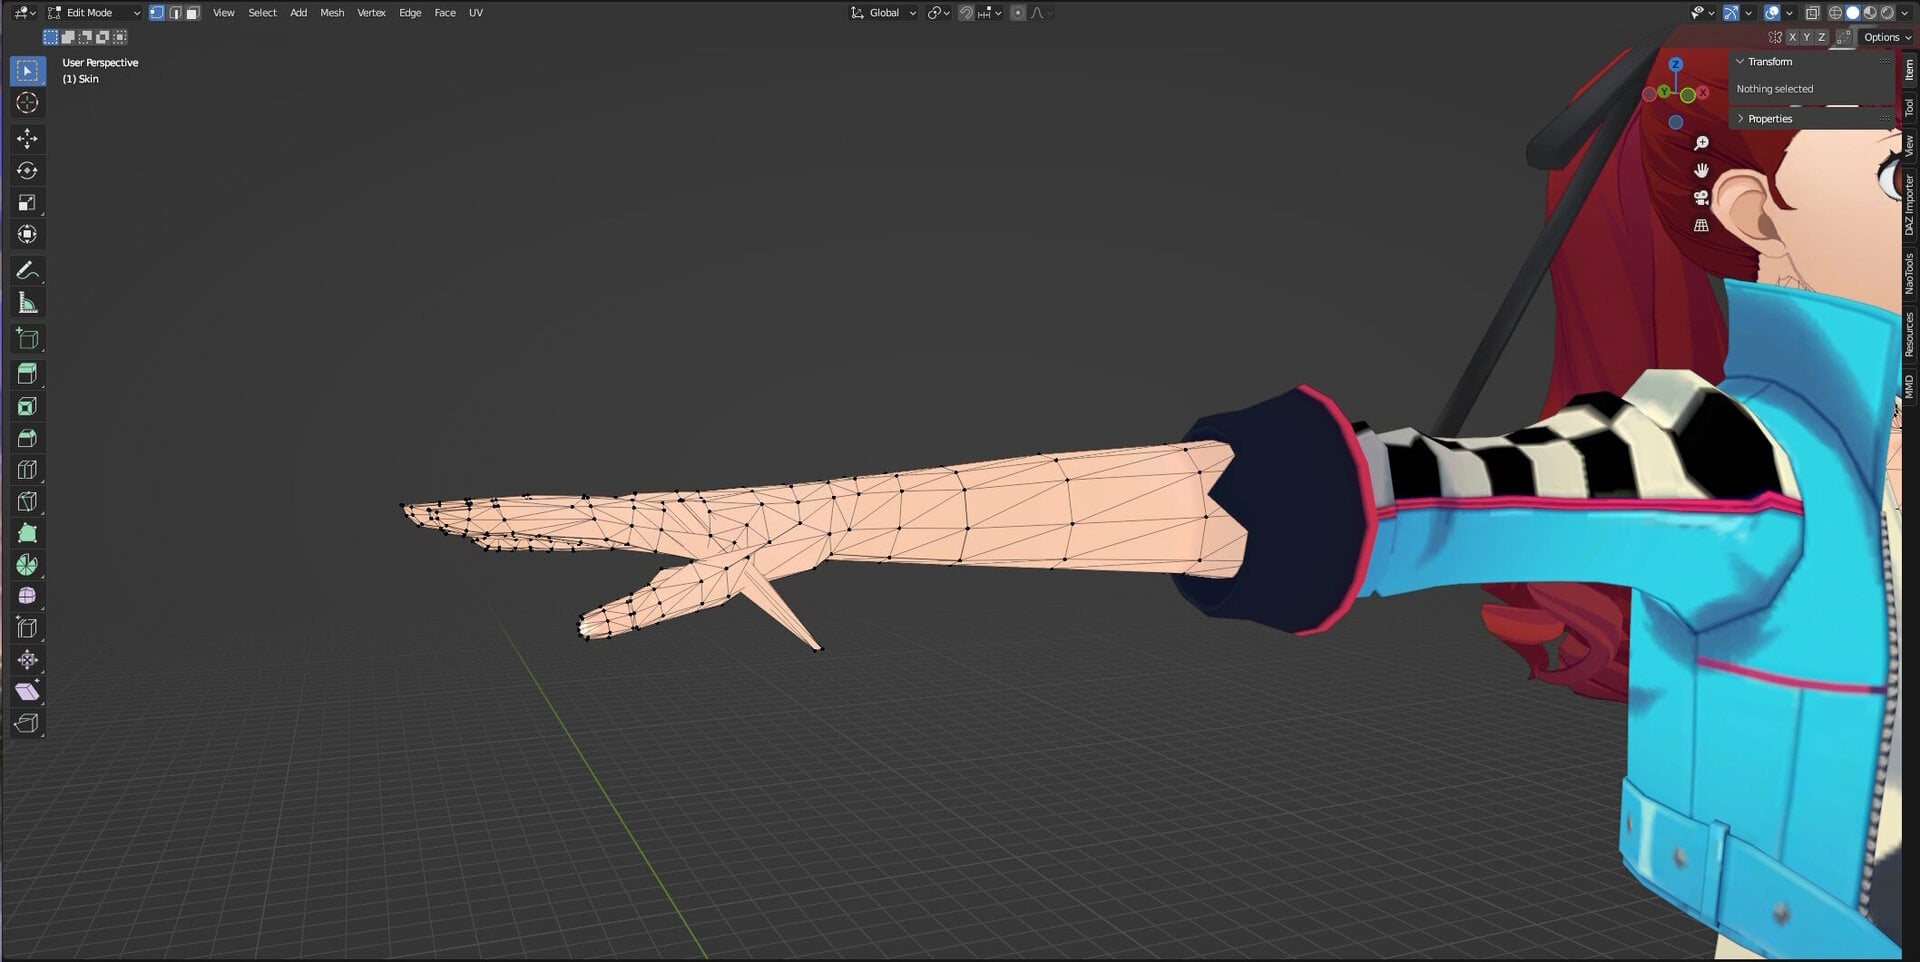The width and height of the screenshot is (1920, 962).
Task: Select the Transform tool
Action: 27,234
